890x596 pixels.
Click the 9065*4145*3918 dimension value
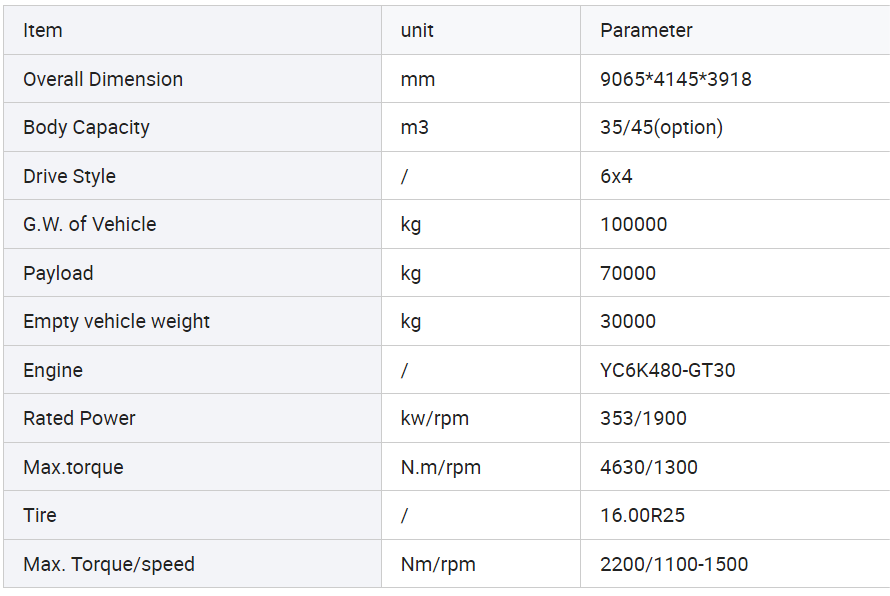[x=675, y=79]
